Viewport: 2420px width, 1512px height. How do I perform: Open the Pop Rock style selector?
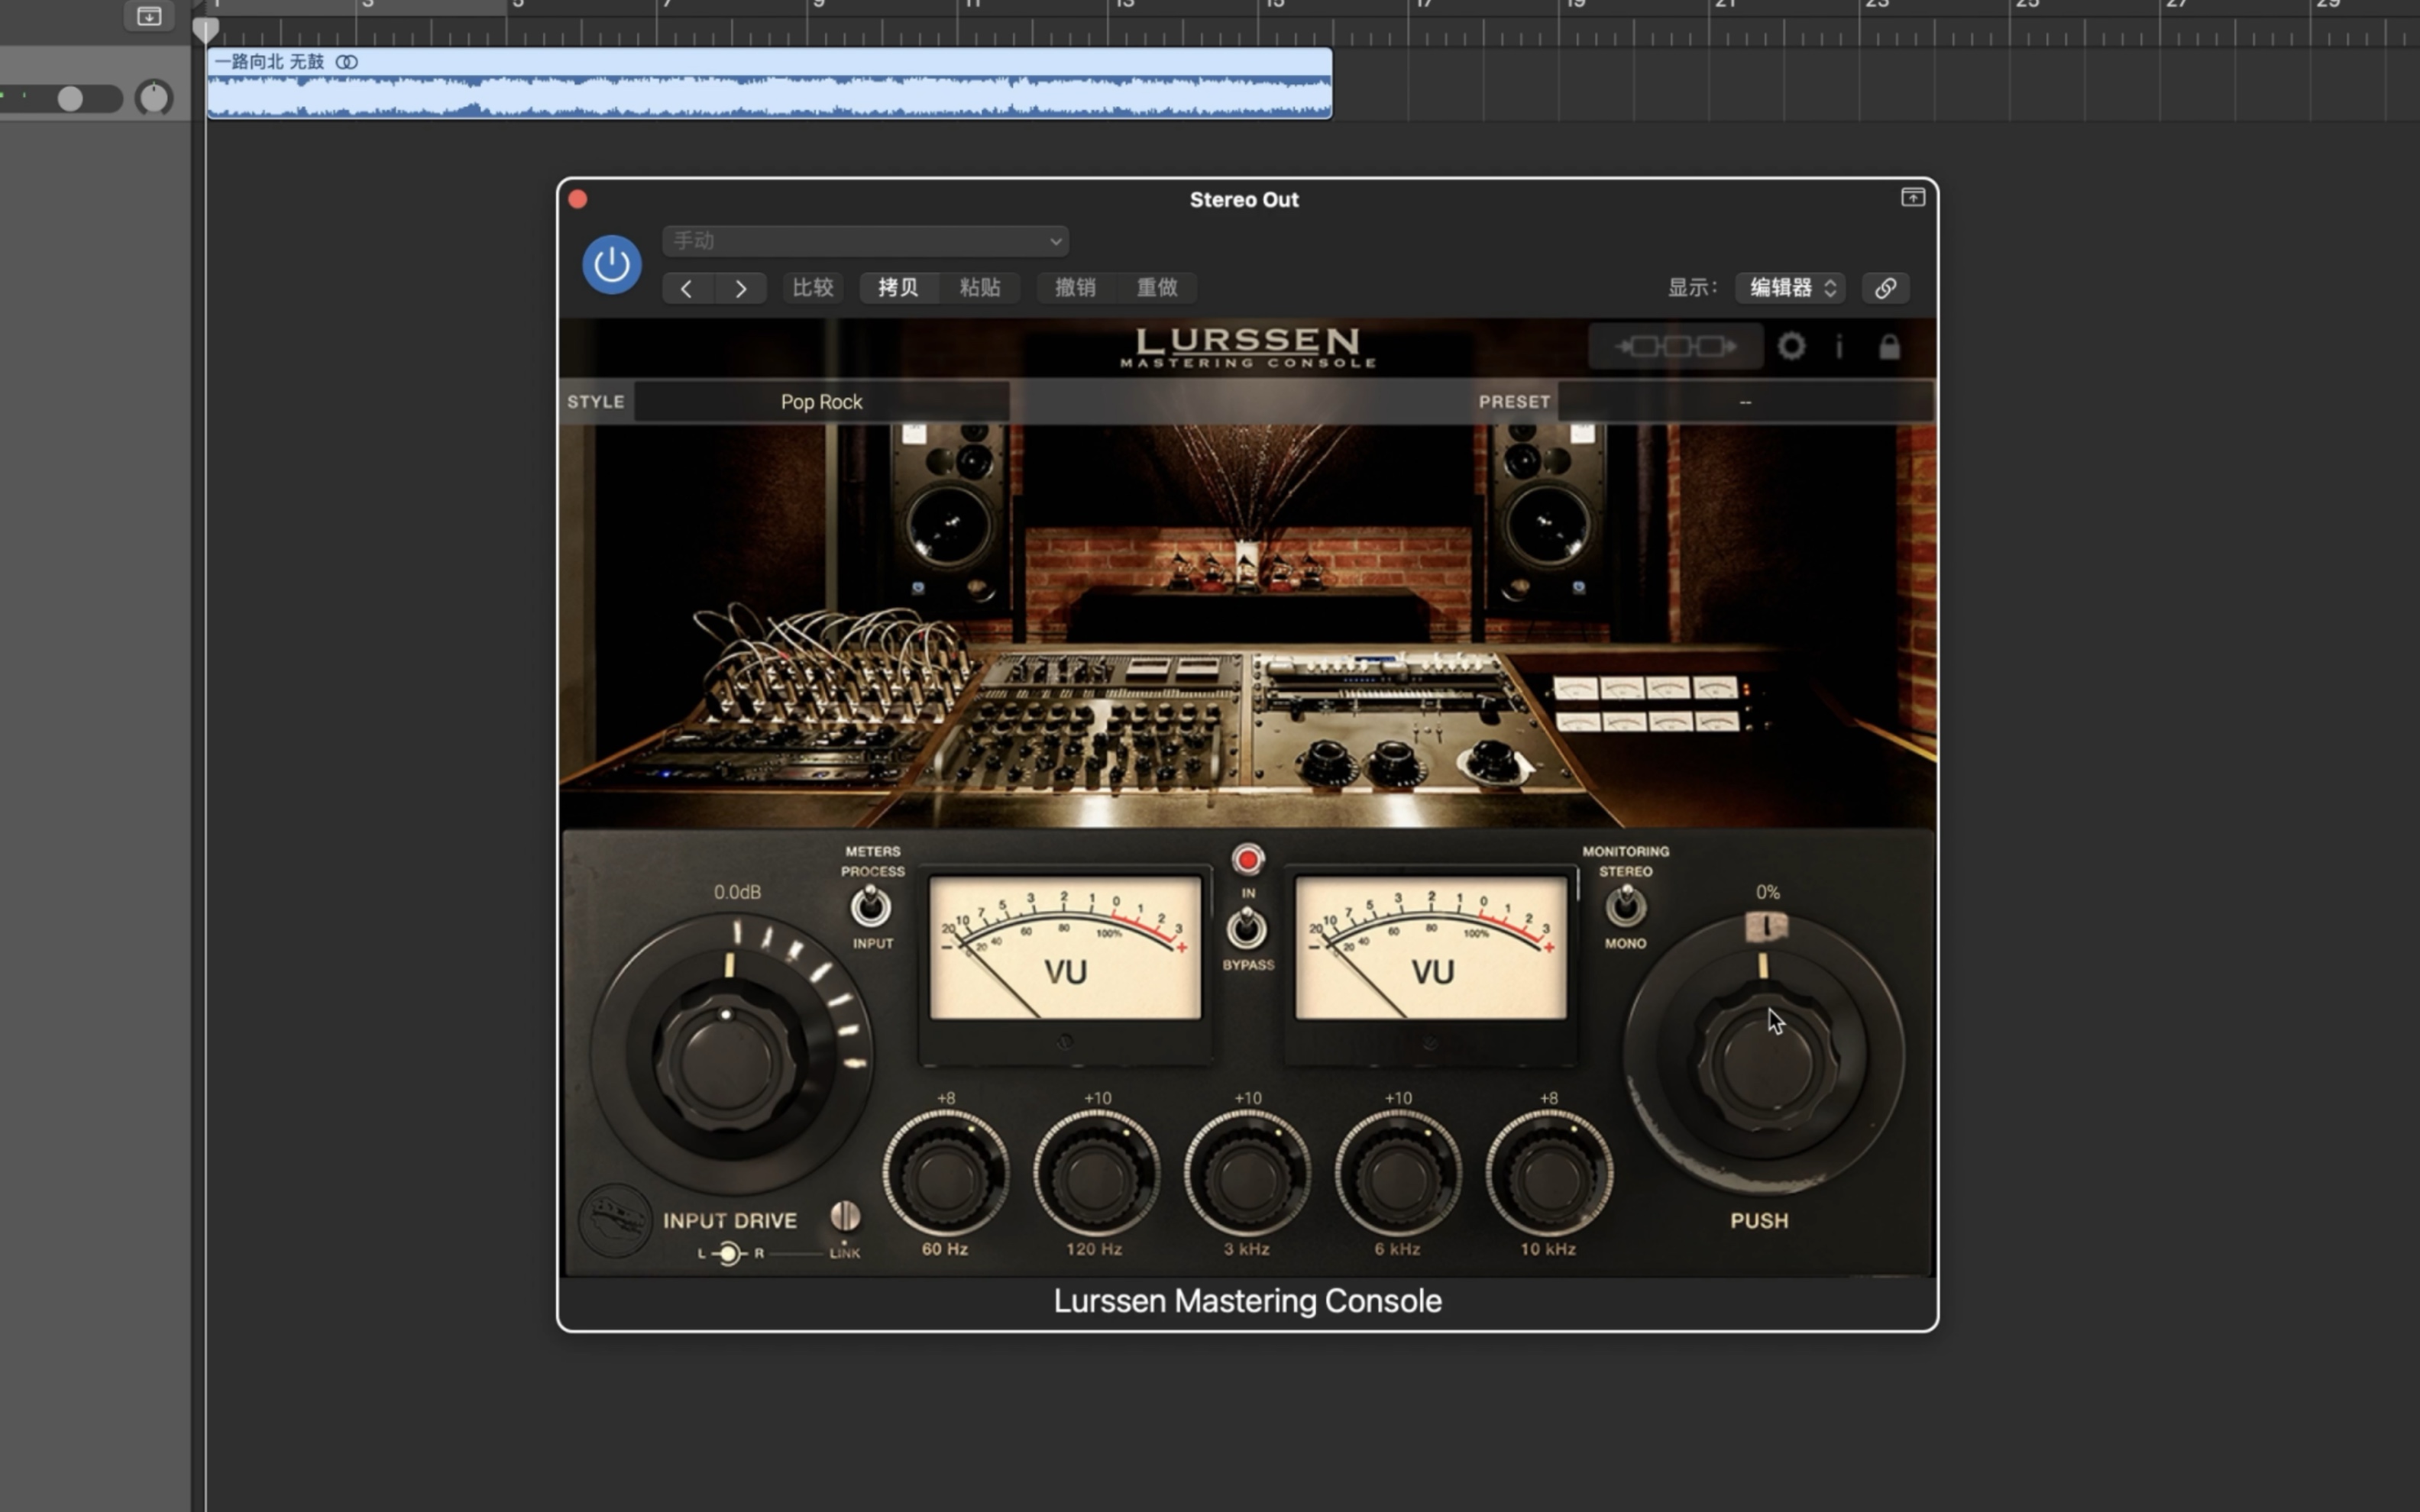(821, 402)
